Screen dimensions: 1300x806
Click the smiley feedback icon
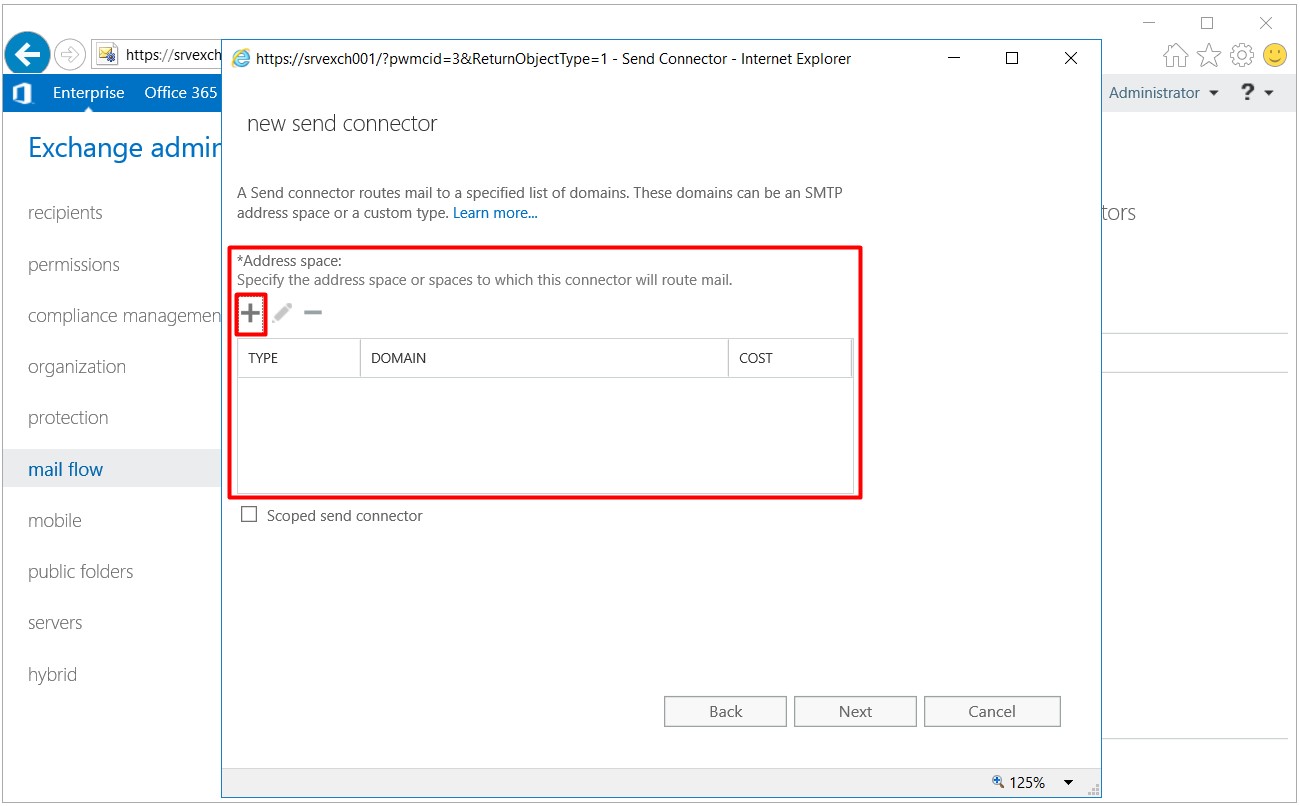click(x=1275, y=55)
